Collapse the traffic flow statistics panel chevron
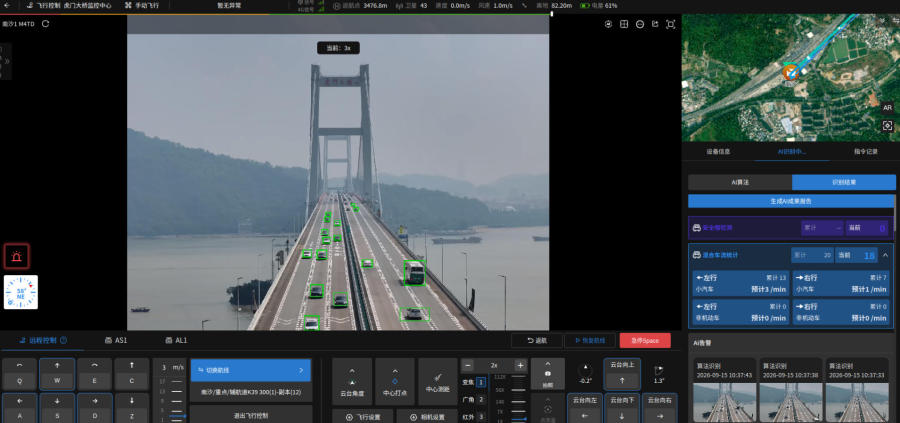 (886, 255)
